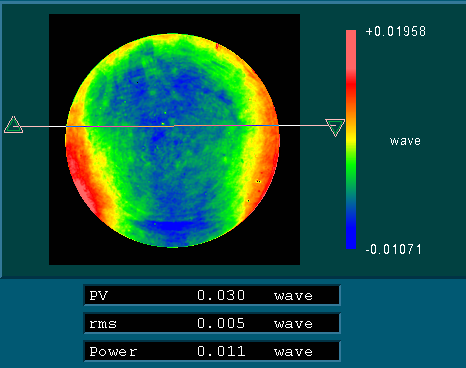Screen dimensions: 466x368
Task: Click the wave unit label beside color scale
Action: pos(405,141)
